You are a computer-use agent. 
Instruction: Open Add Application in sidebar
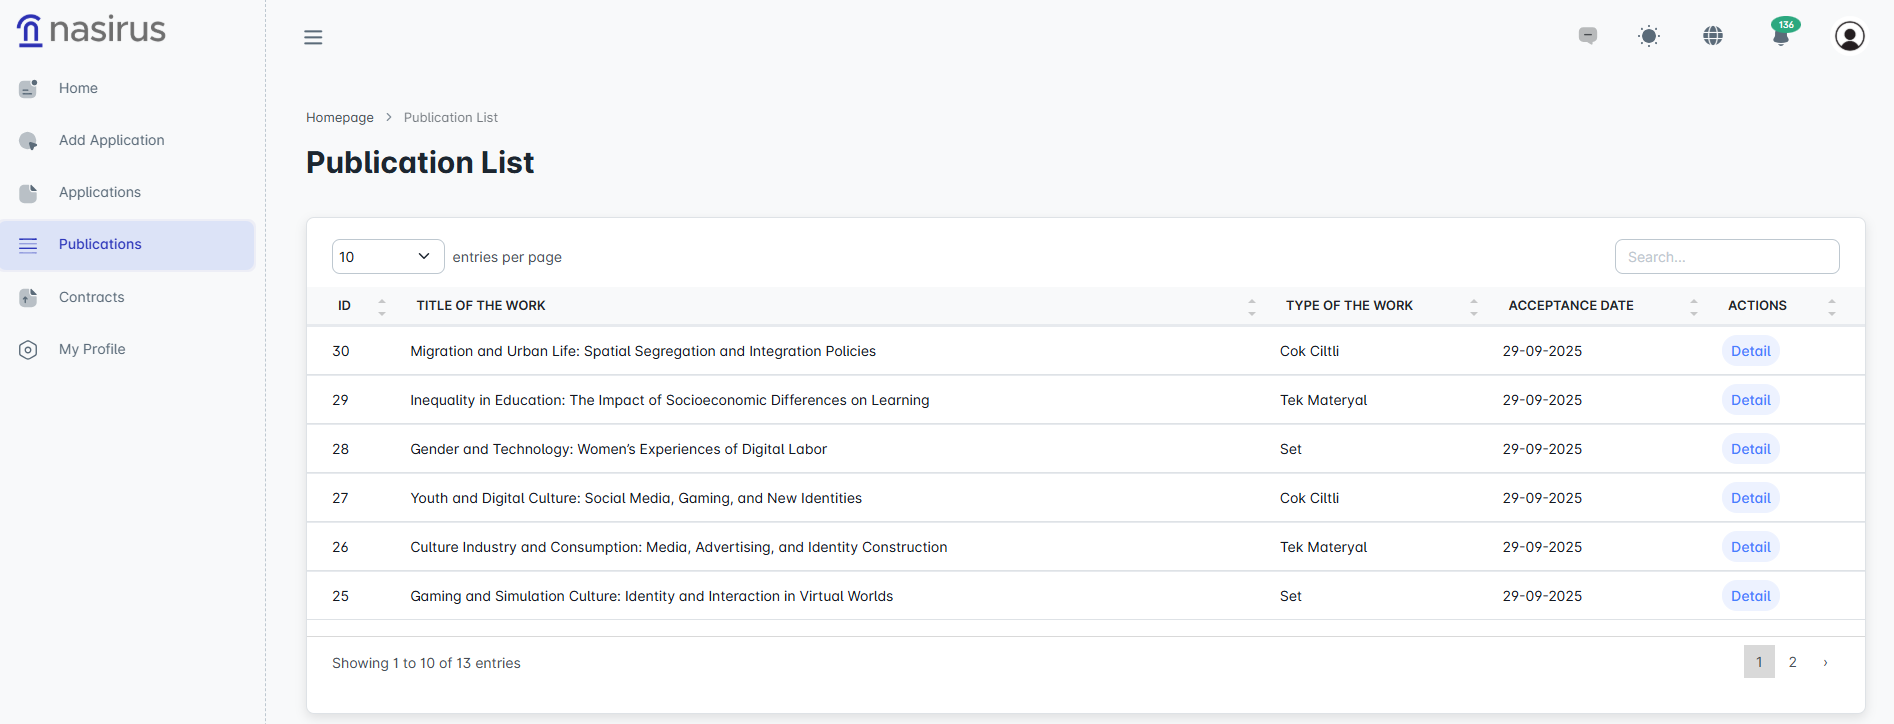coord(111,140)
